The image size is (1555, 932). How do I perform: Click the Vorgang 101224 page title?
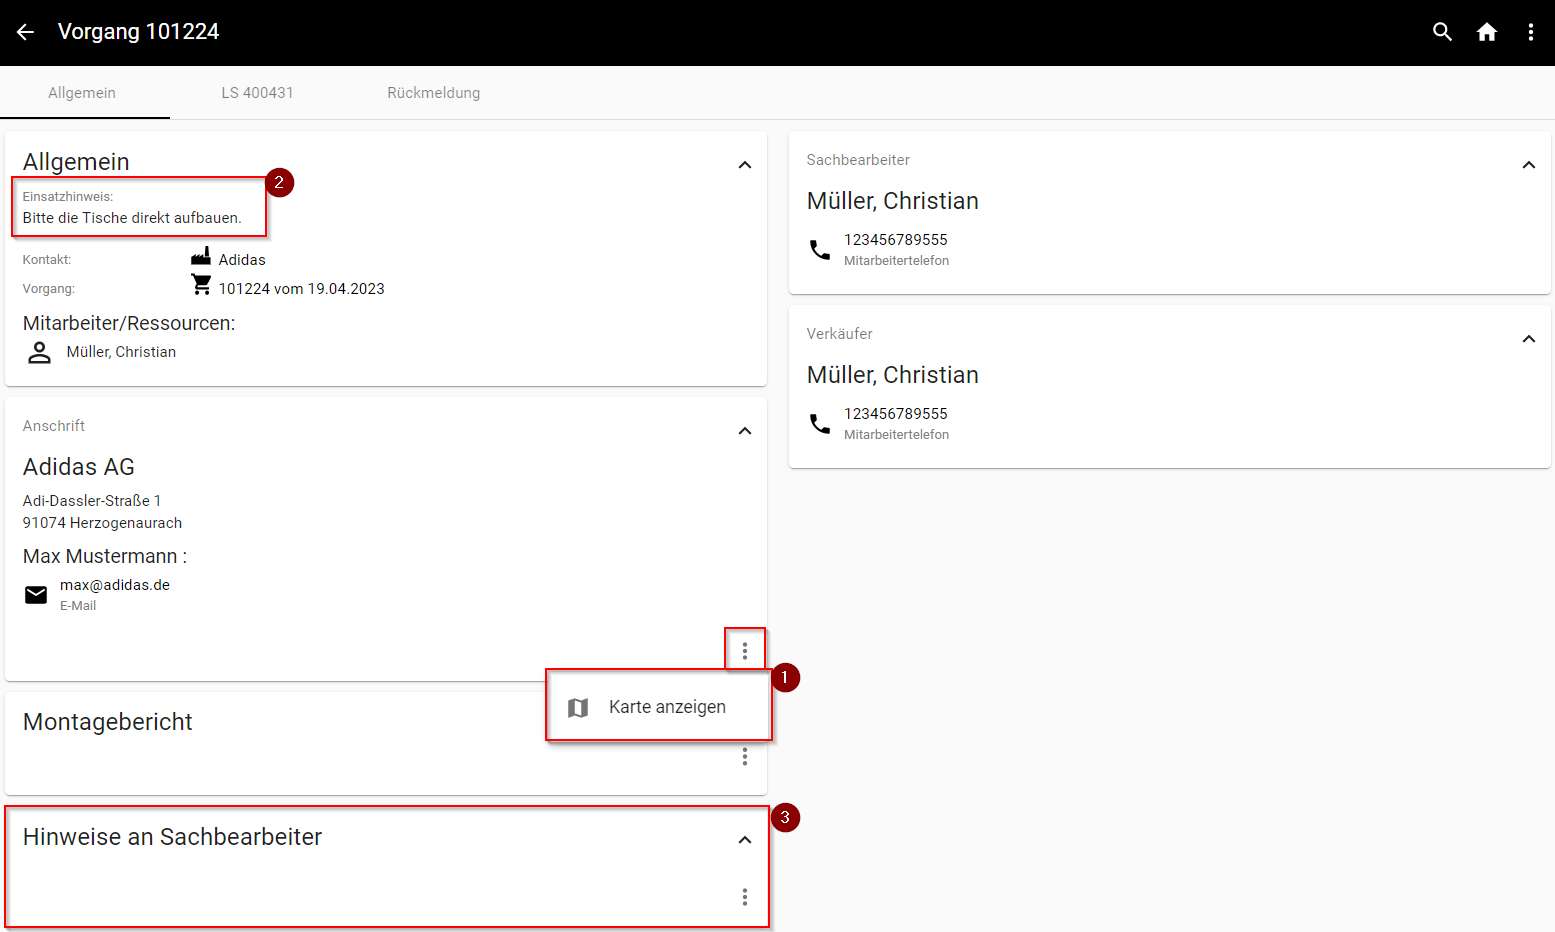pos(139,32)
